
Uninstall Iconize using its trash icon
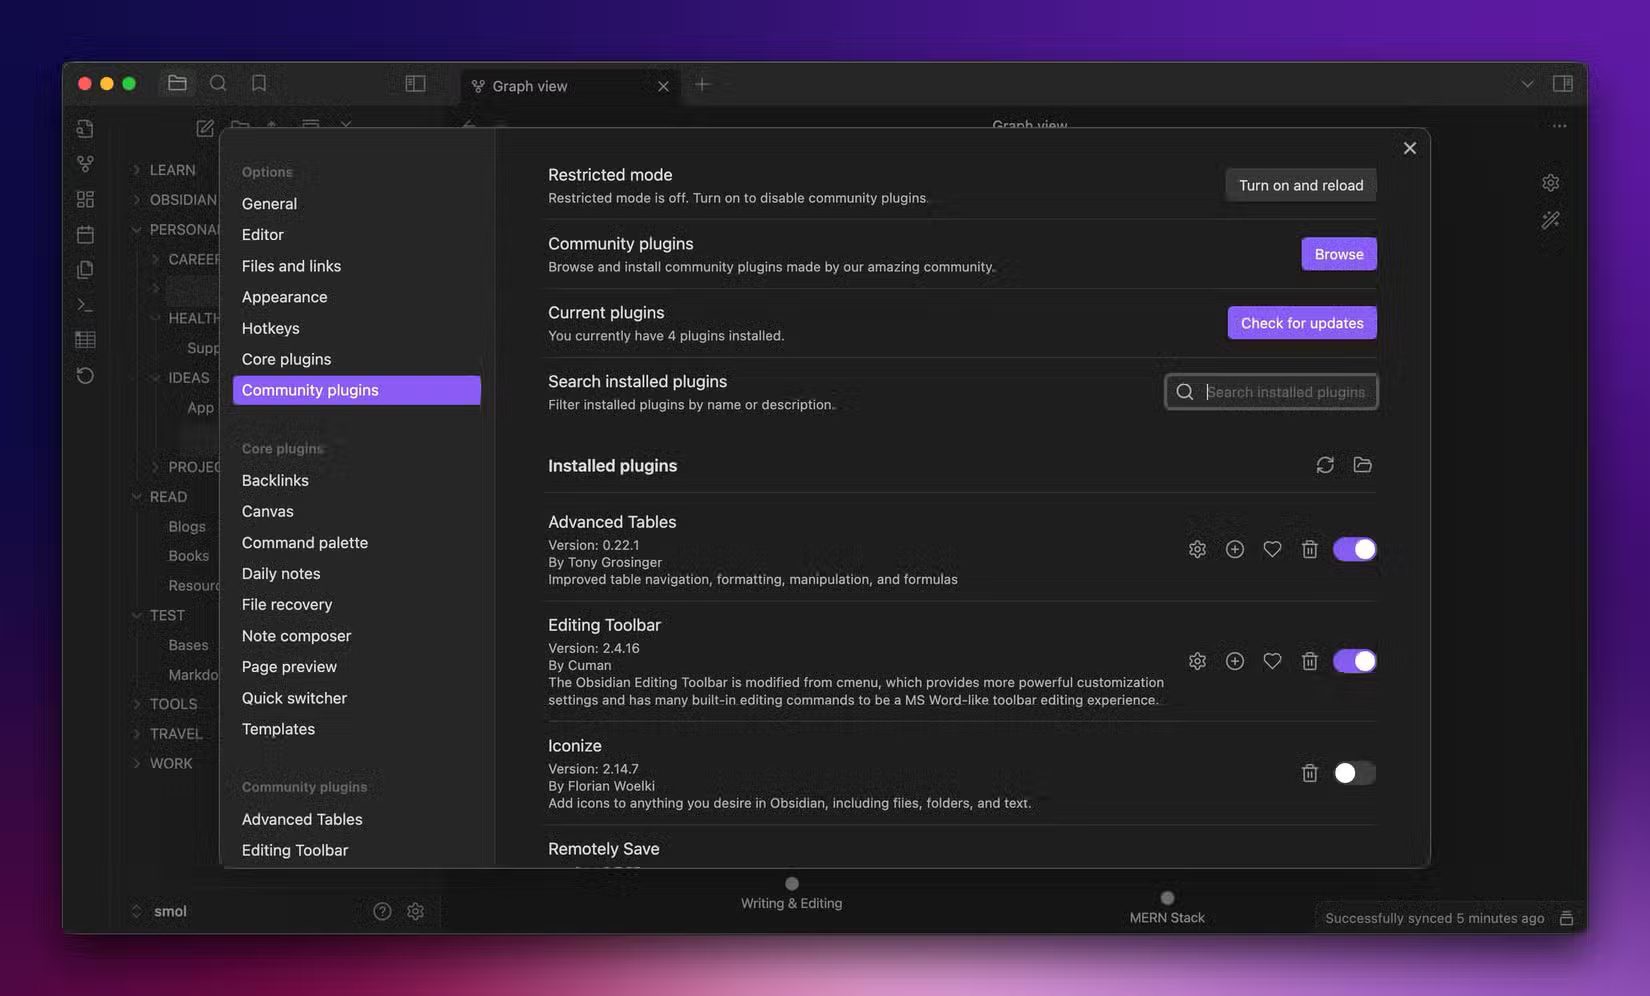[x=1310, y=772]
